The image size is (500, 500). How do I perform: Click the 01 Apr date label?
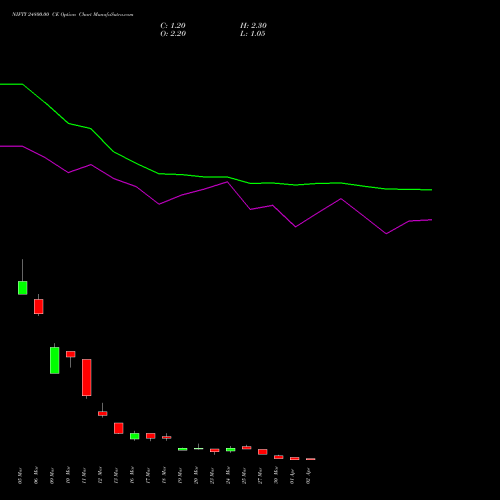293,476
